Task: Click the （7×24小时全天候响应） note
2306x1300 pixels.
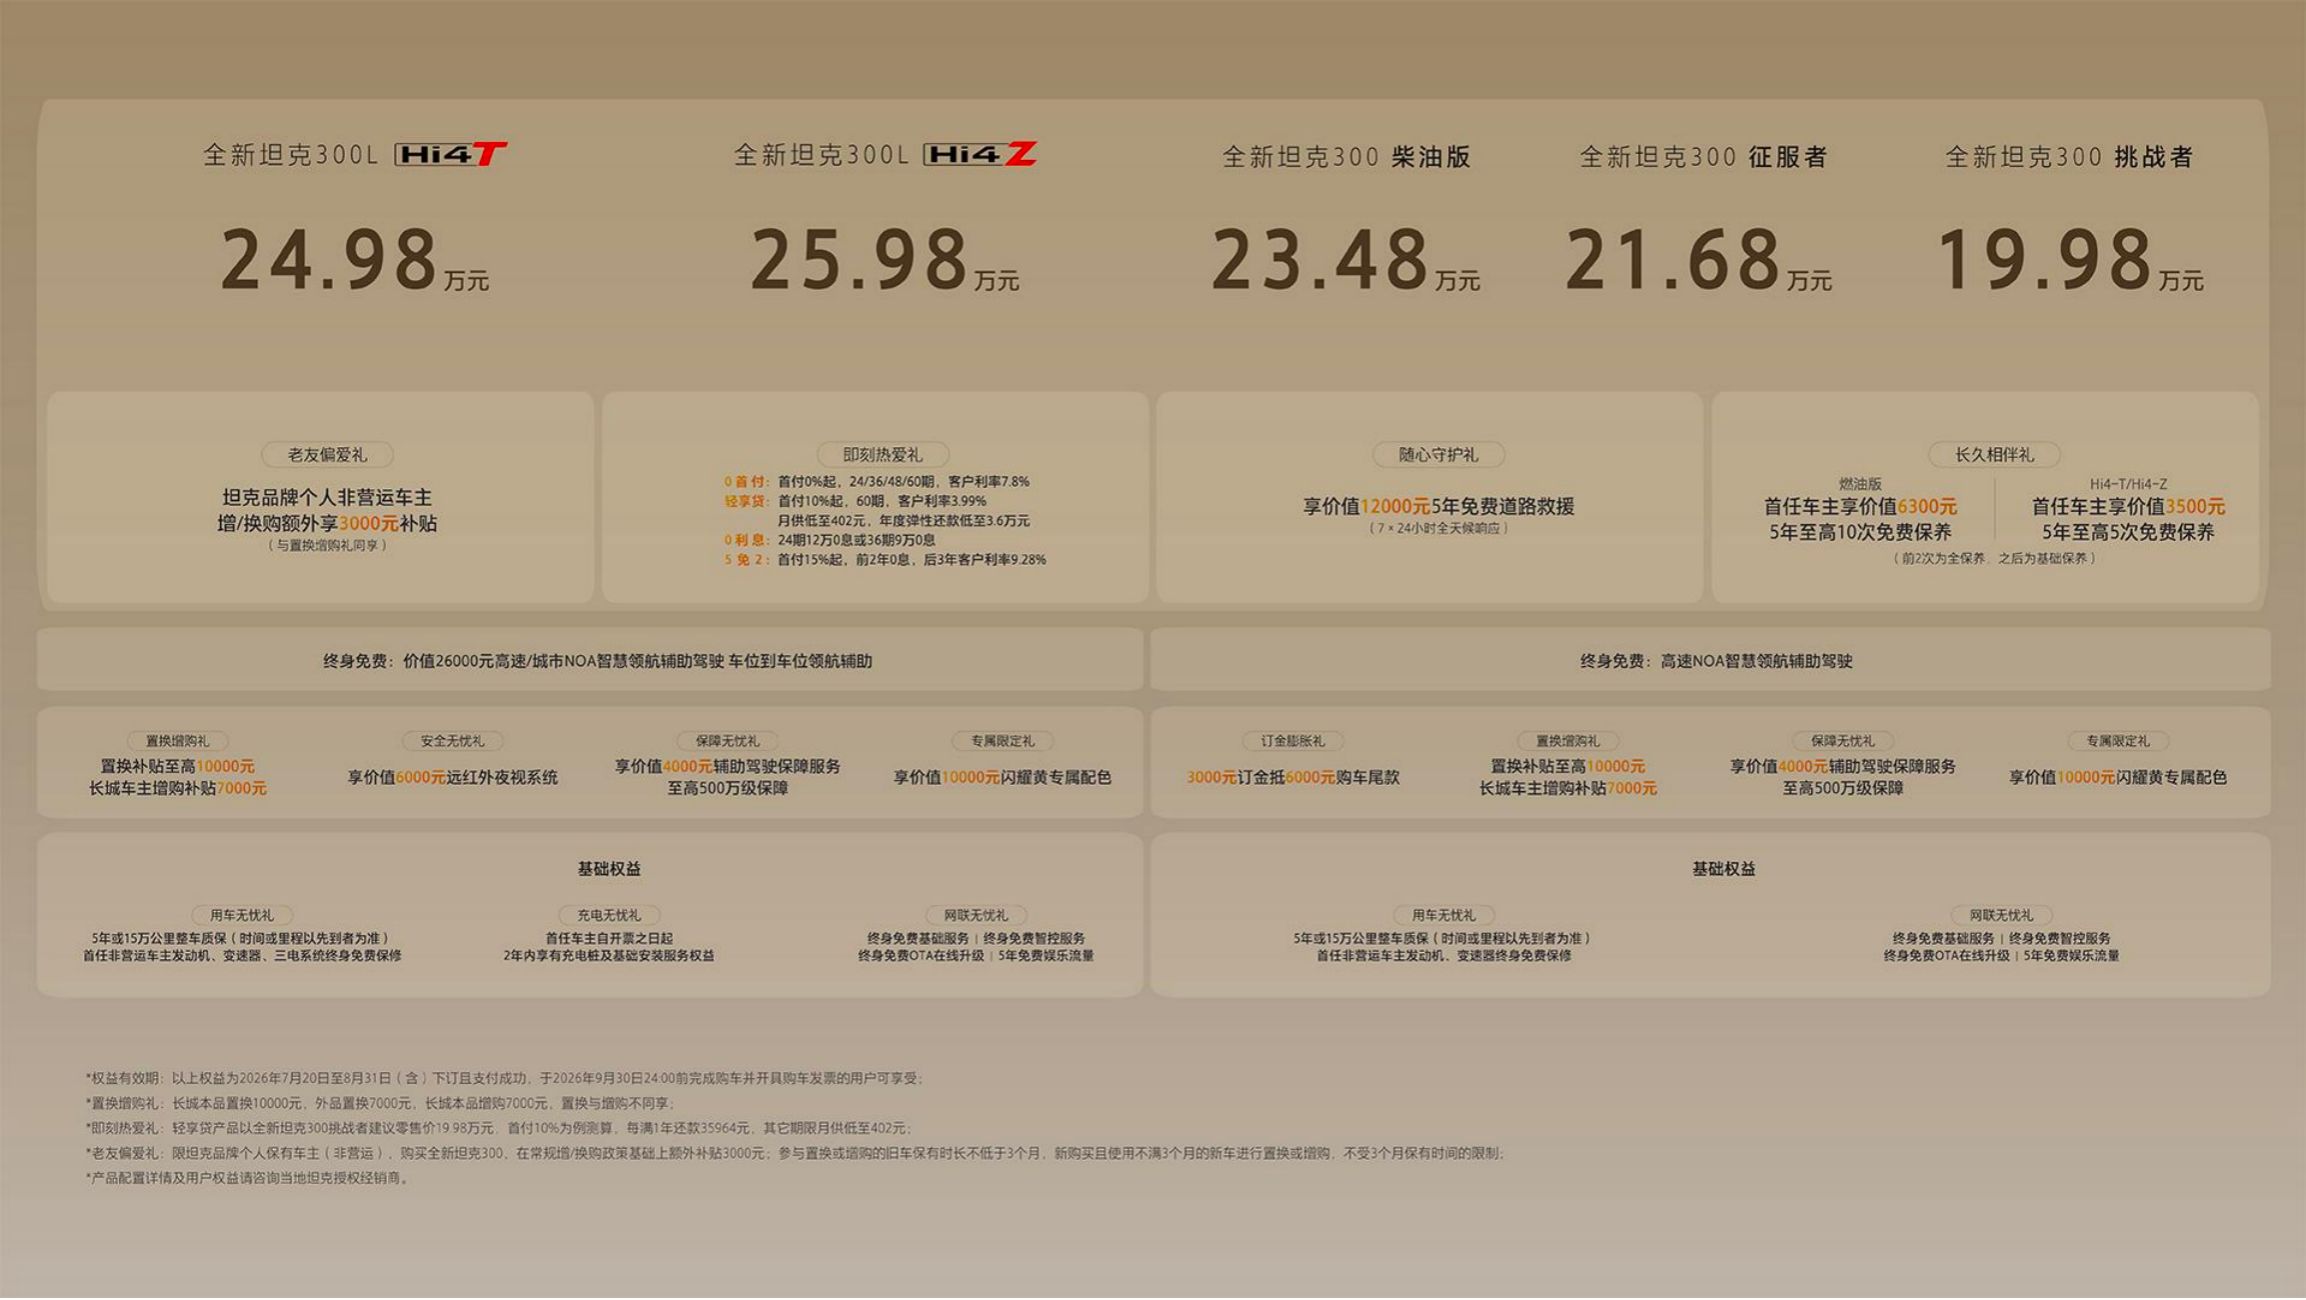Action: point(1438,528)
